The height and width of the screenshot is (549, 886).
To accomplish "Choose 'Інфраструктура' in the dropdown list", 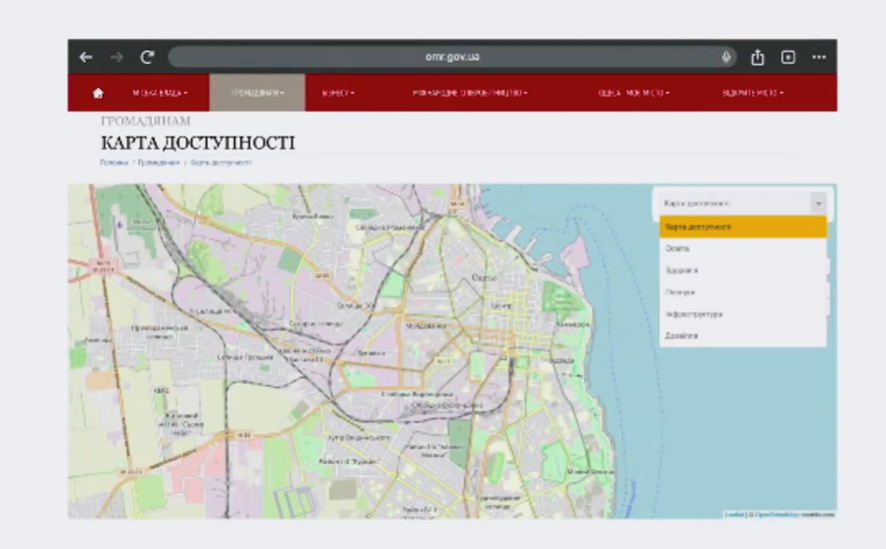I will coord(694,314).
